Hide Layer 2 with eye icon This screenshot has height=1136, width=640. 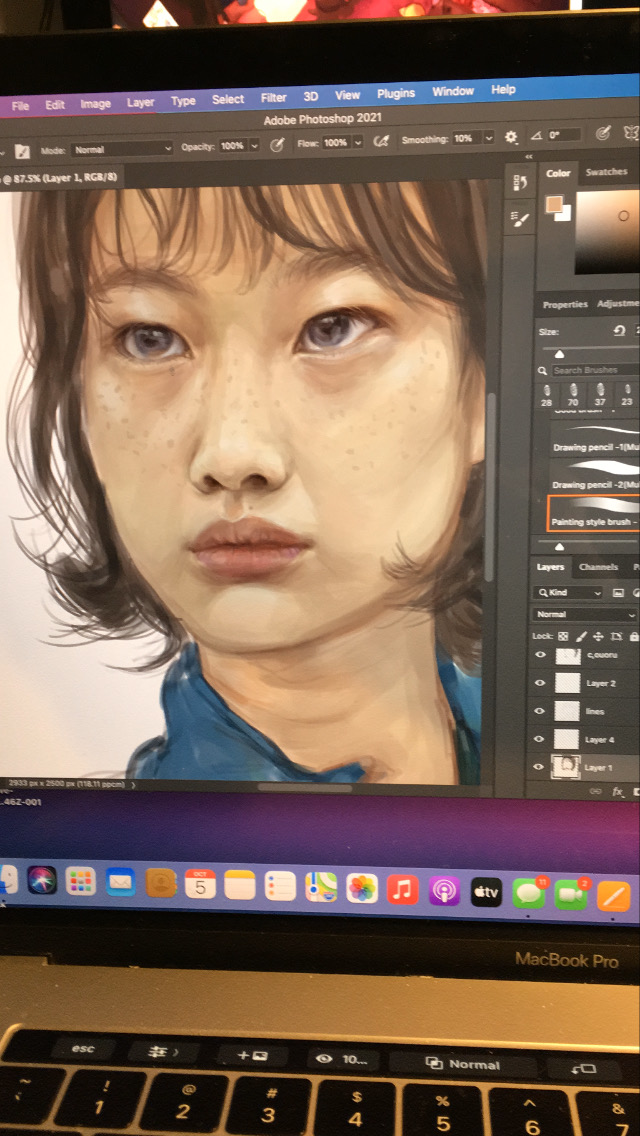click(x=539, y=682)
